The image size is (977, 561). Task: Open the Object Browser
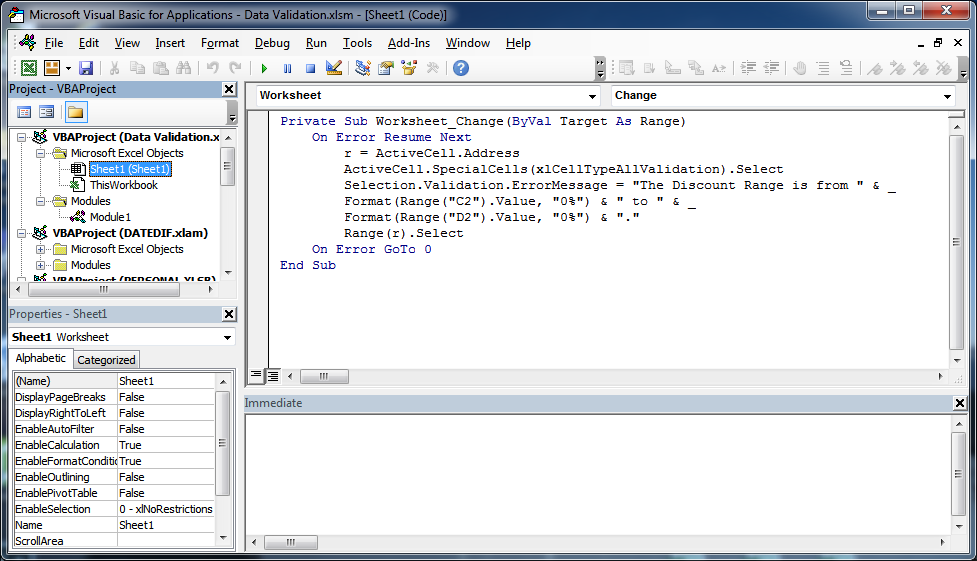tap(409, 68)
